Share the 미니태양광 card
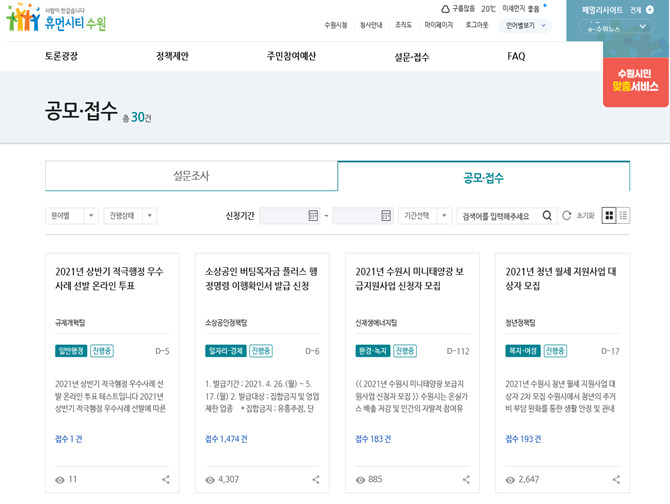Image resolution: width=670 pixels, height=504 pixels. coord(466,480)
